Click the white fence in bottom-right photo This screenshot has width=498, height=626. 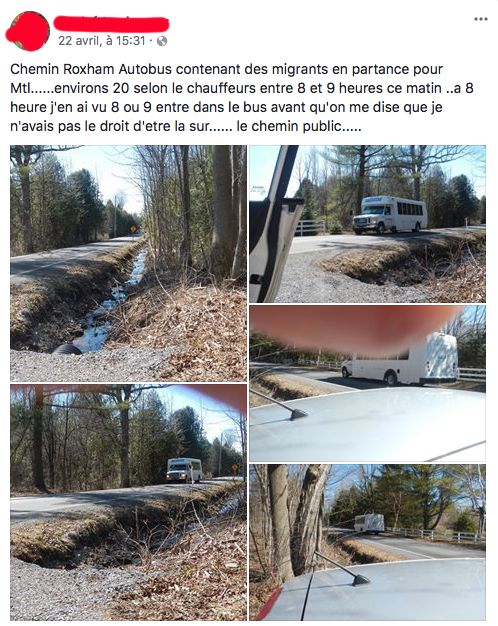pyautogui.click(x=435, y=535)
